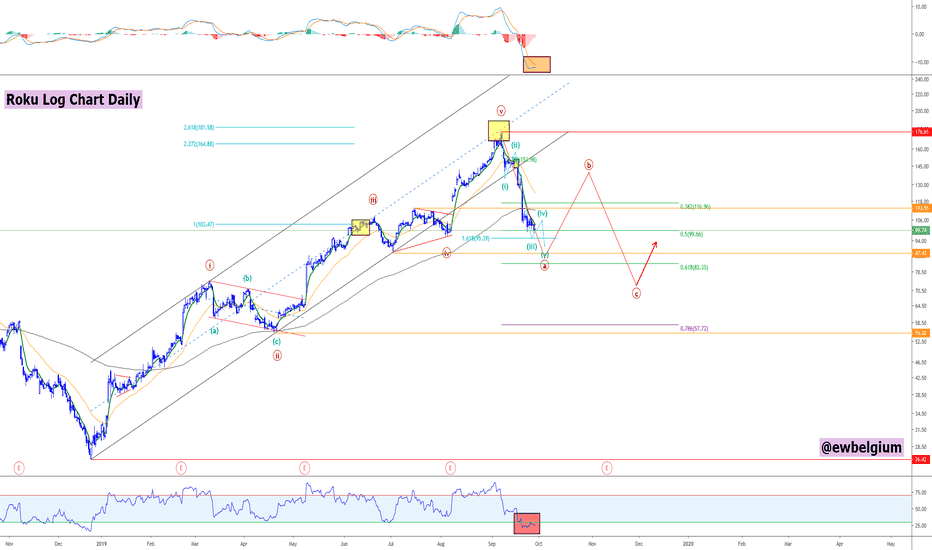
Task: Select the teal (c) correction wave label
Action: [x=276, y=341]
